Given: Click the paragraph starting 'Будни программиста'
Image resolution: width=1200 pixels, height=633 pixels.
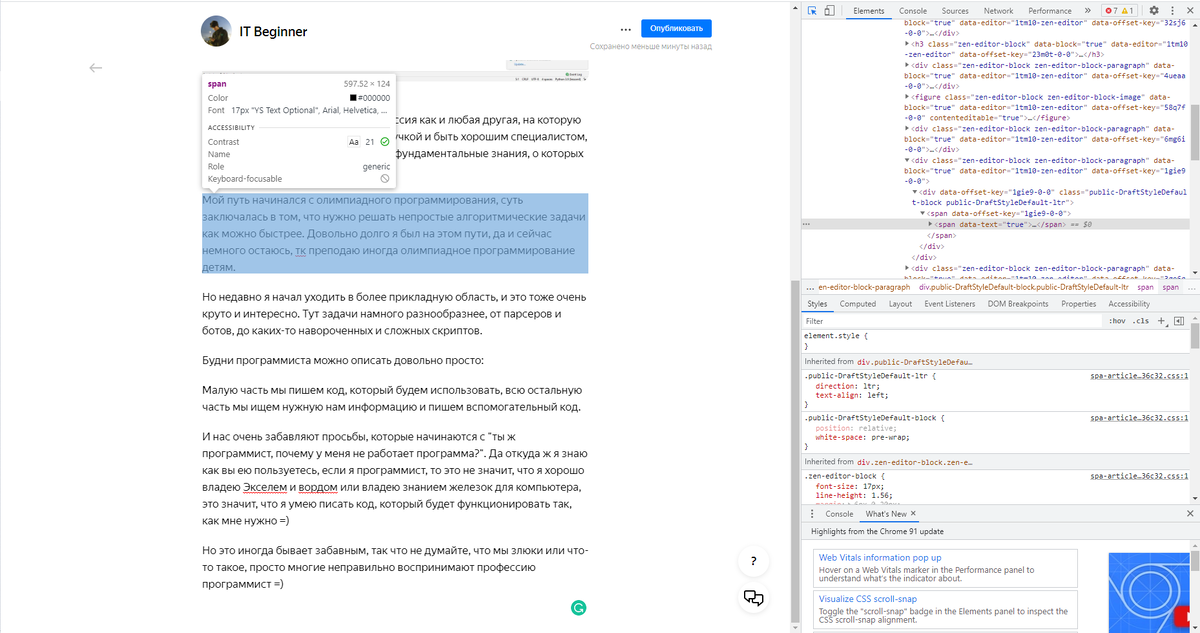Looking at the screenshot, I should pyautogui.click(x=343, y=359).
